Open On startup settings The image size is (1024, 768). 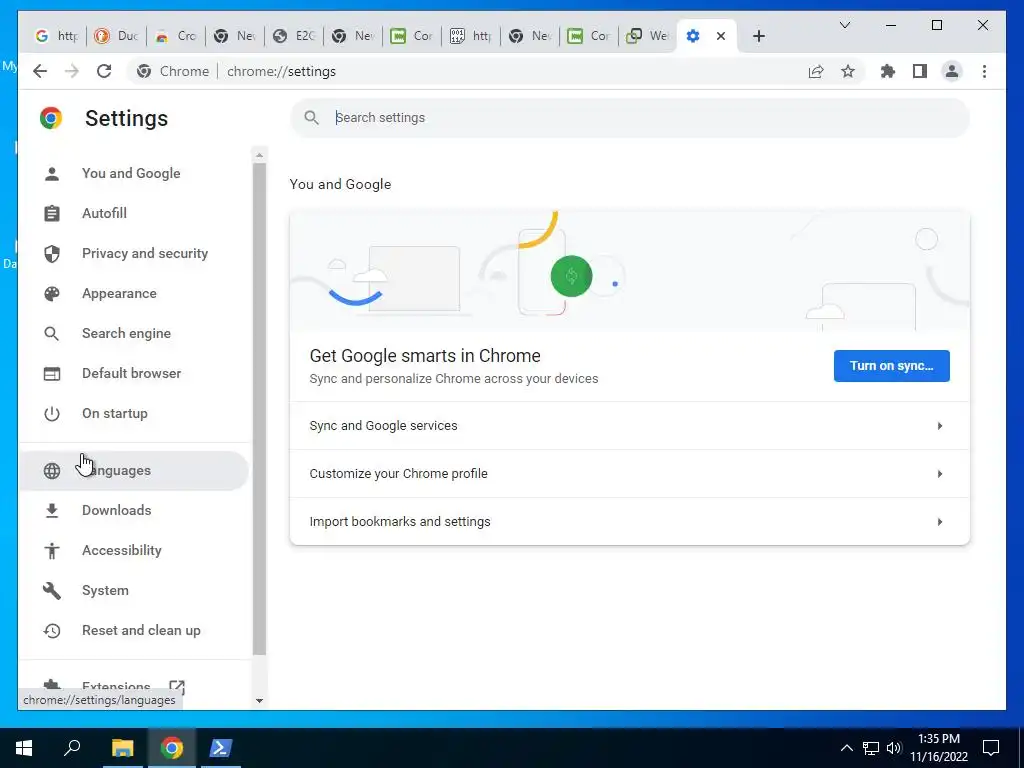pyautogui.click(x=134, y=413)
